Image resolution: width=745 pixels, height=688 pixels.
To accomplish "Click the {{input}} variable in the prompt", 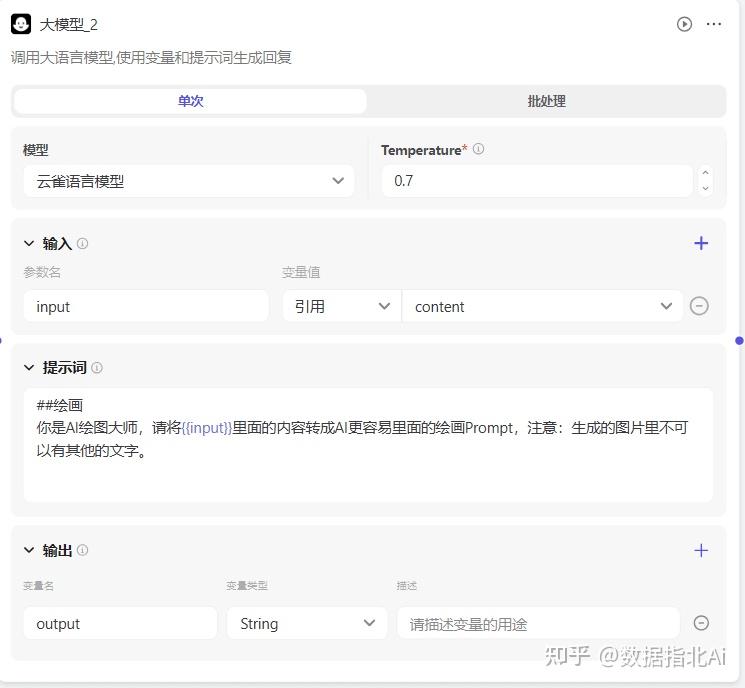I will [x=207, y=428].
